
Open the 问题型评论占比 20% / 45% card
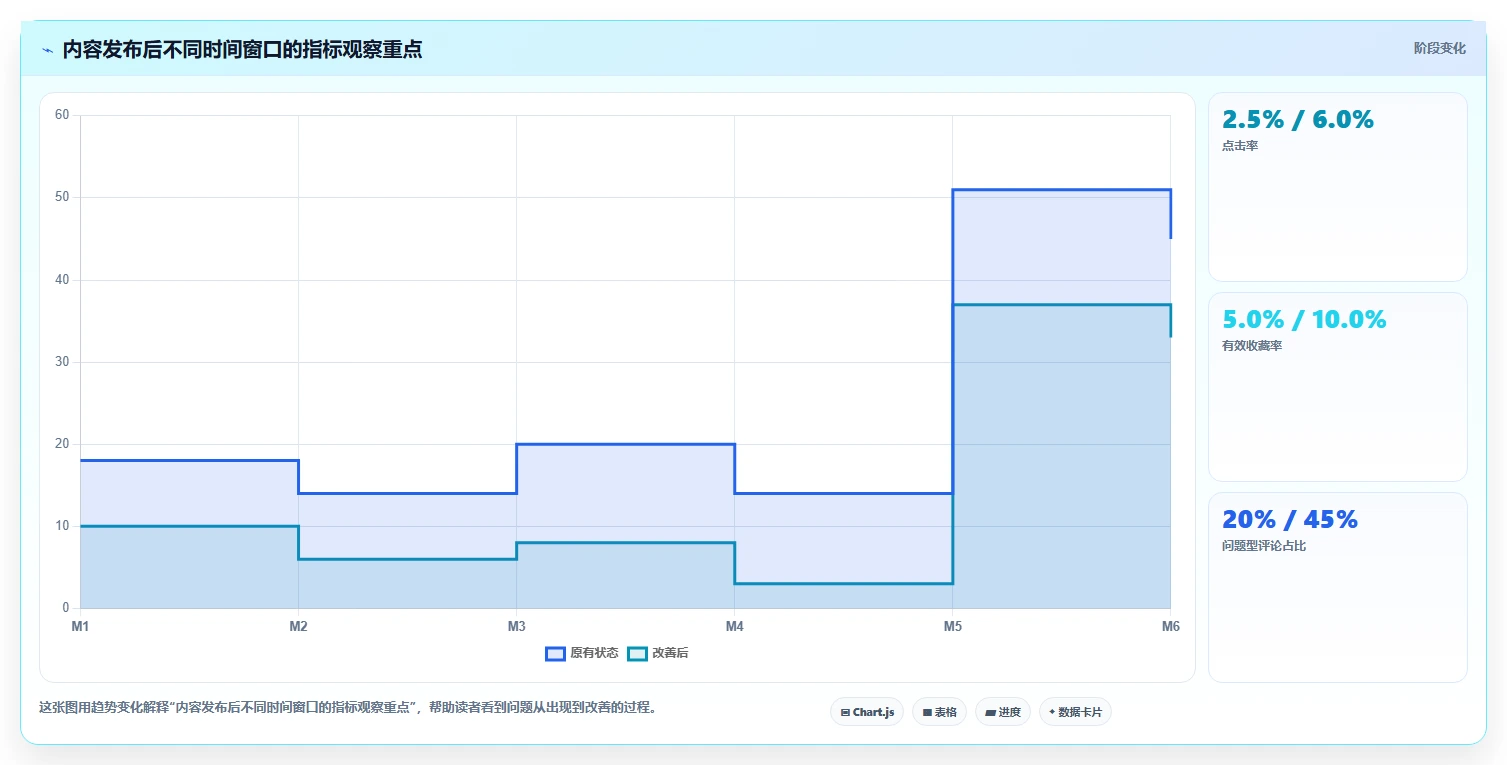pos(1337,587)
